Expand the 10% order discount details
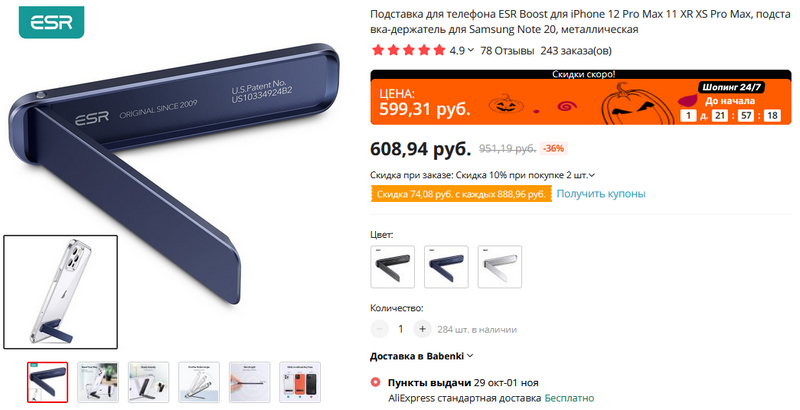The image size is (800, 410). pyautogui.click(x=592, y=175)
